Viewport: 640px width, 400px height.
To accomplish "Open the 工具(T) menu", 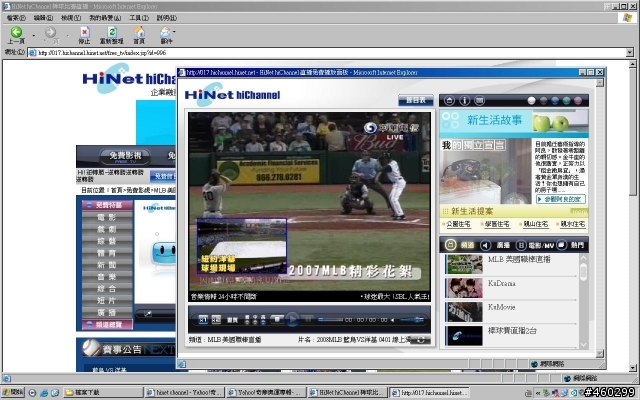I will pyautogui.click(x=139, y=18).
